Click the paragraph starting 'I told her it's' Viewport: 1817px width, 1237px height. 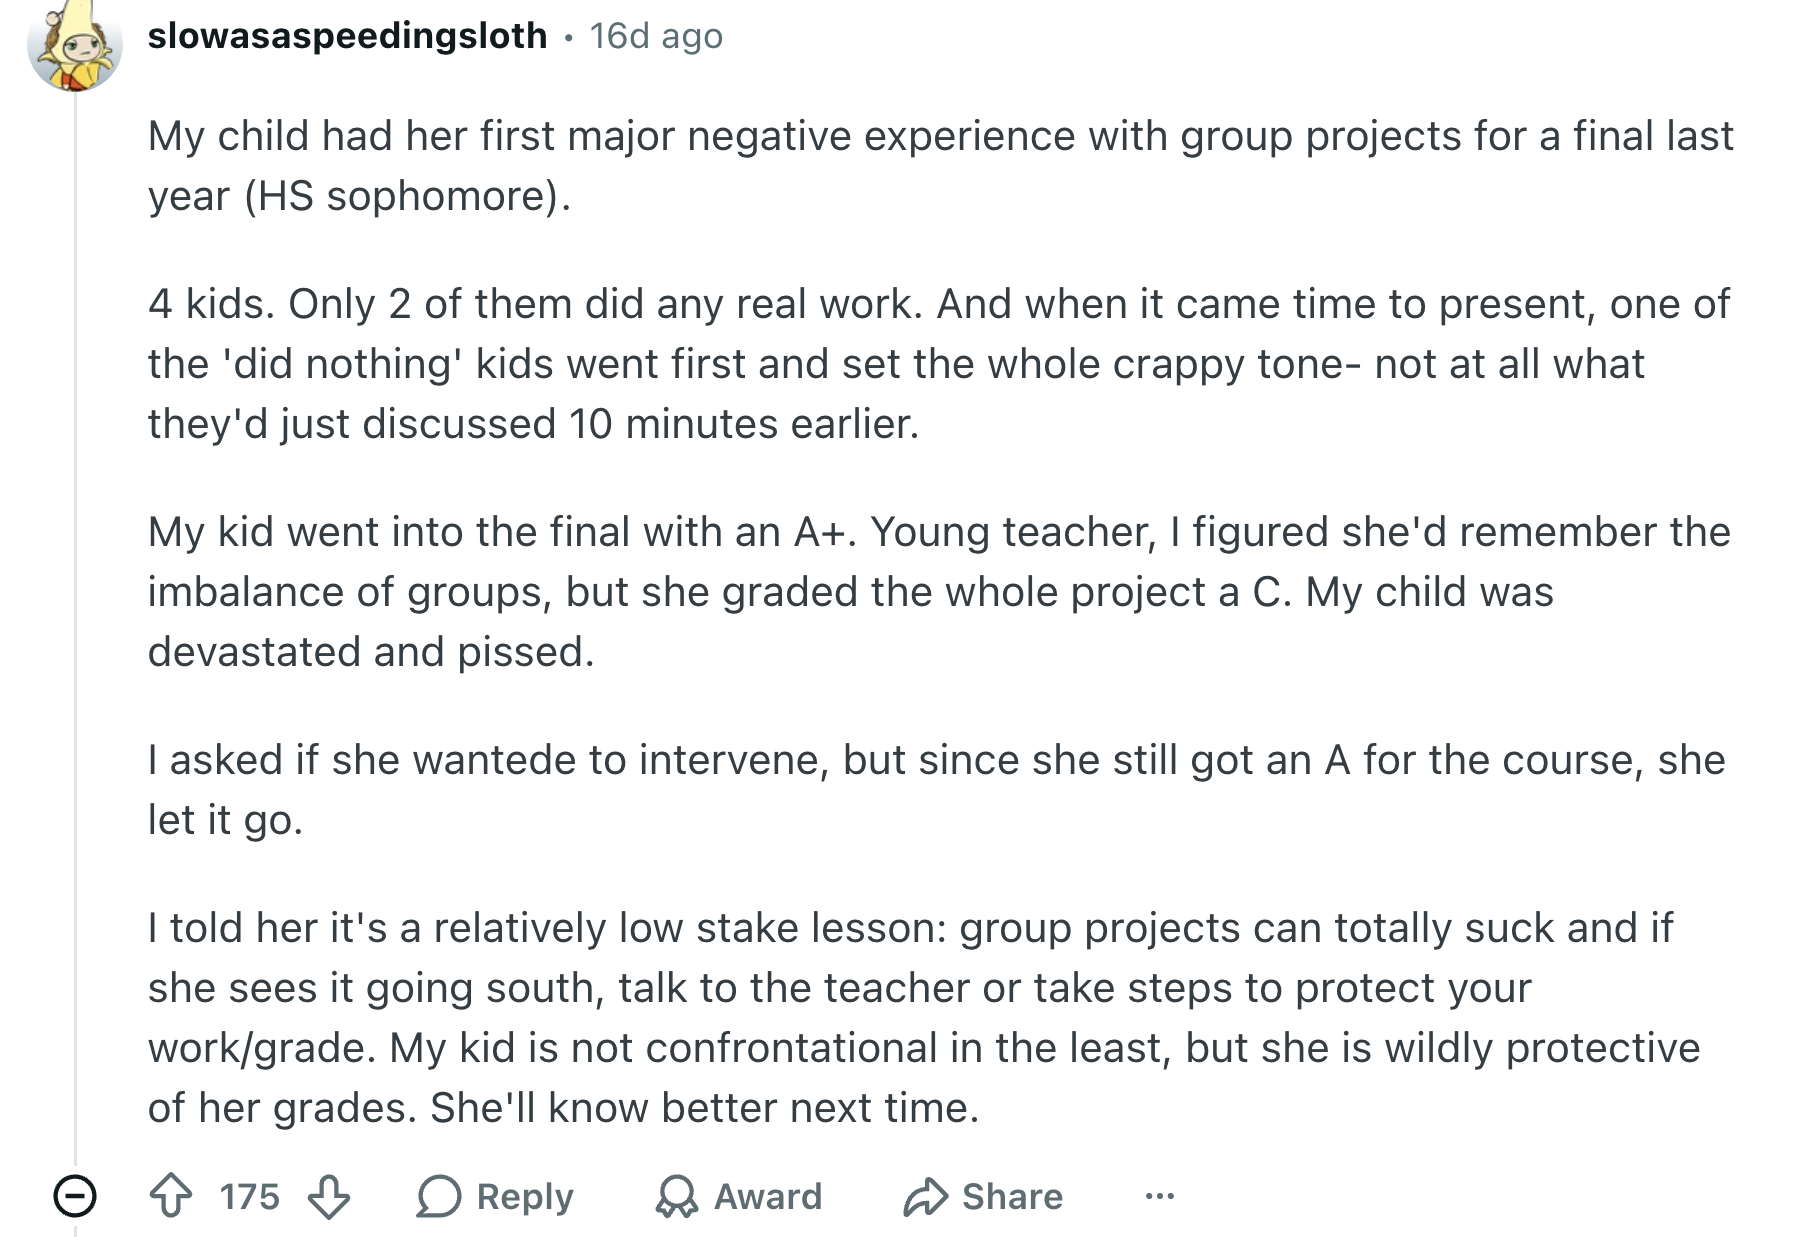pos(924,1018)
